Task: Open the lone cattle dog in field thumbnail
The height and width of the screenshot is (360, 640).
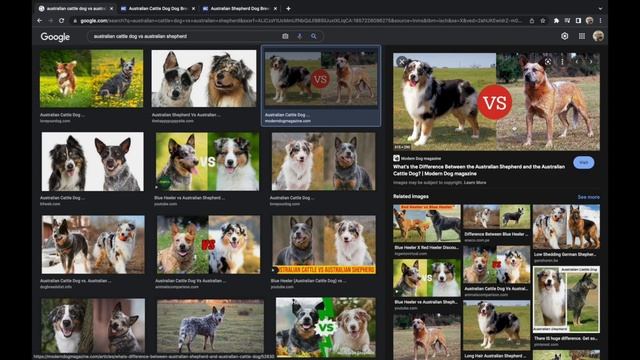Action: pyautogui.click(x=210, y=327)
